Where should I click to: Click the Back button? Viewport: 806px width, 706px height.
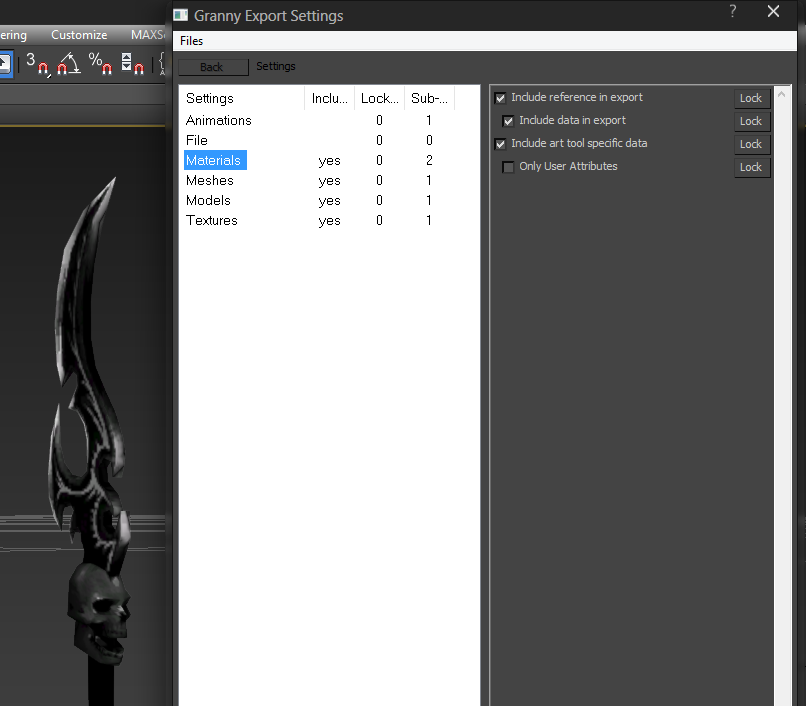tap(213, 67)
